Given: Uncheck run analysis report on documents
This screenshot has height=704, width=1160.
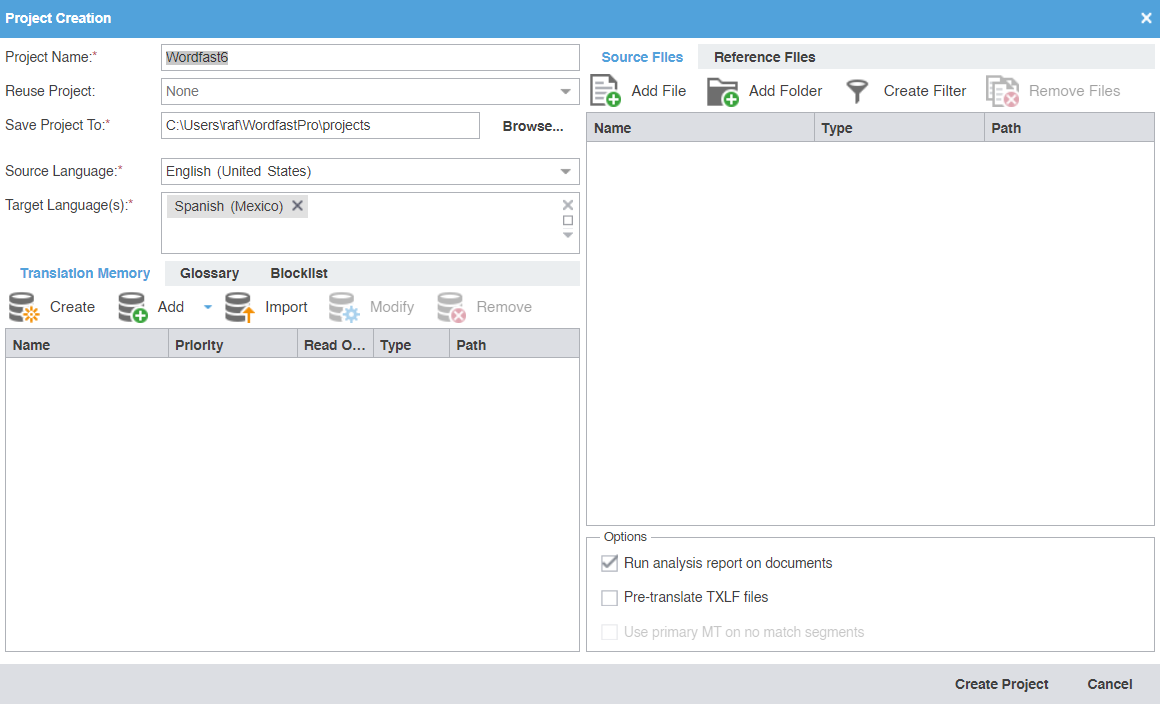Looking at the screenshot, I should click(610, 563).
